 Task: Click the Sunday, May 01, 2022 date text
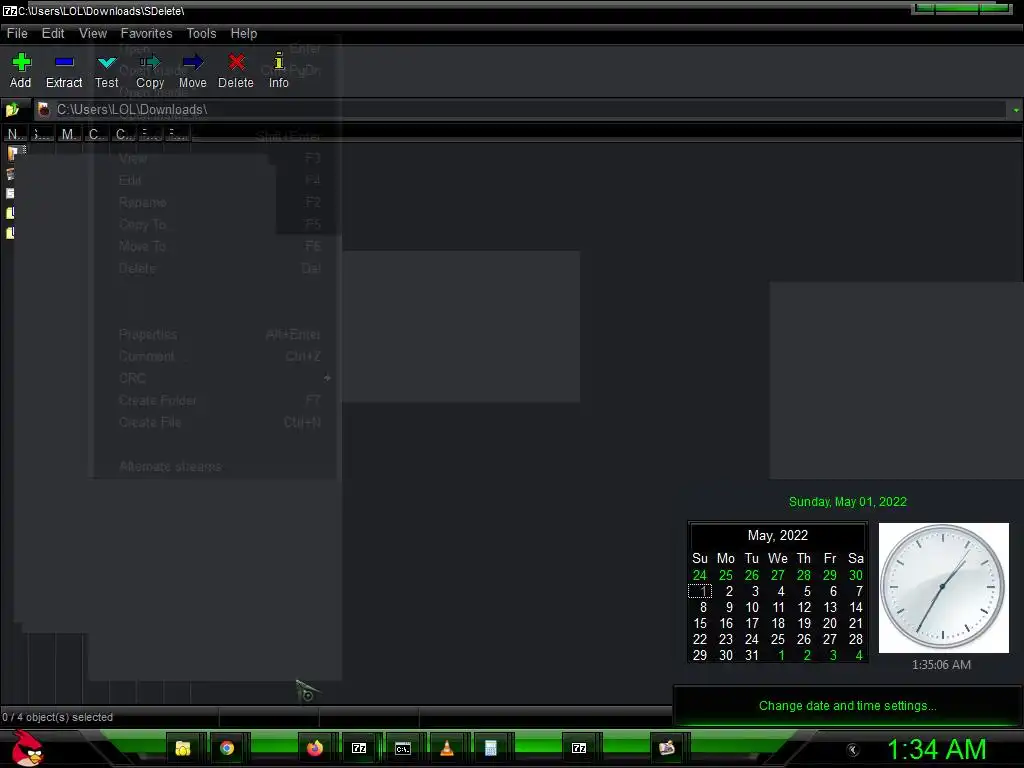point(848,502)
